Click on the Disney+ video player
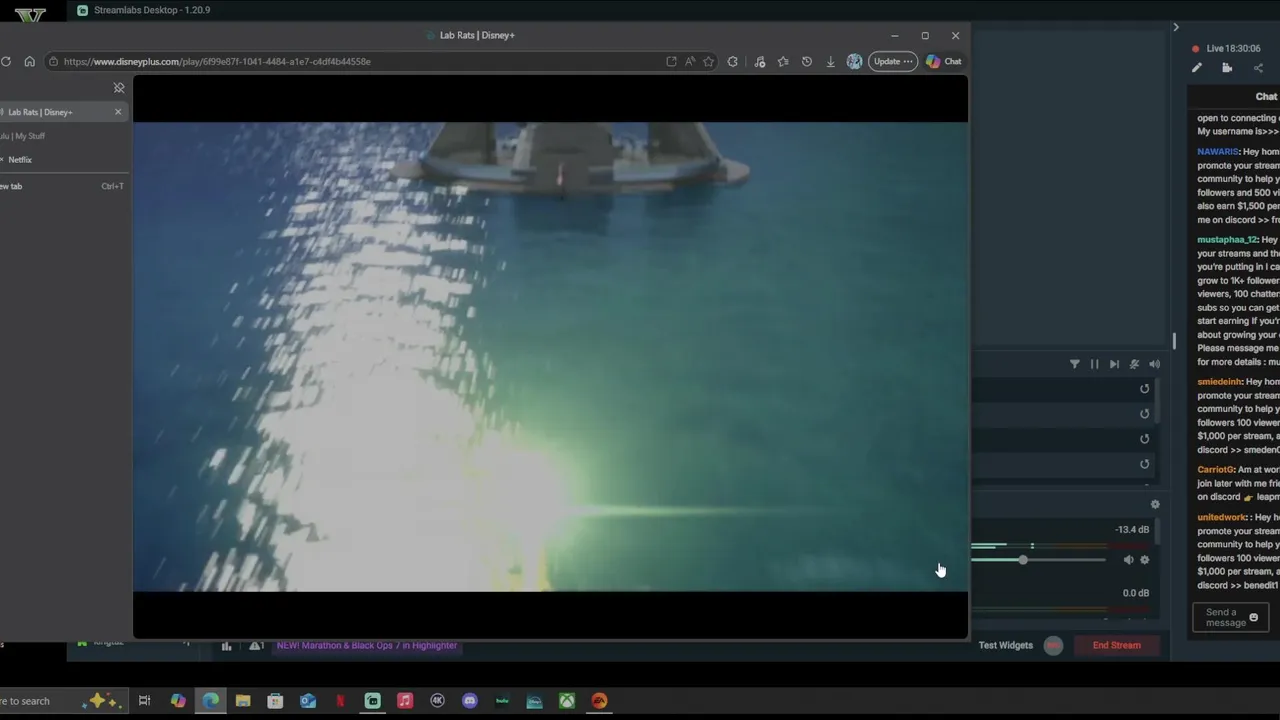Image resolution: width=1280 pixels, height=720 pixels. pos(550,357)
